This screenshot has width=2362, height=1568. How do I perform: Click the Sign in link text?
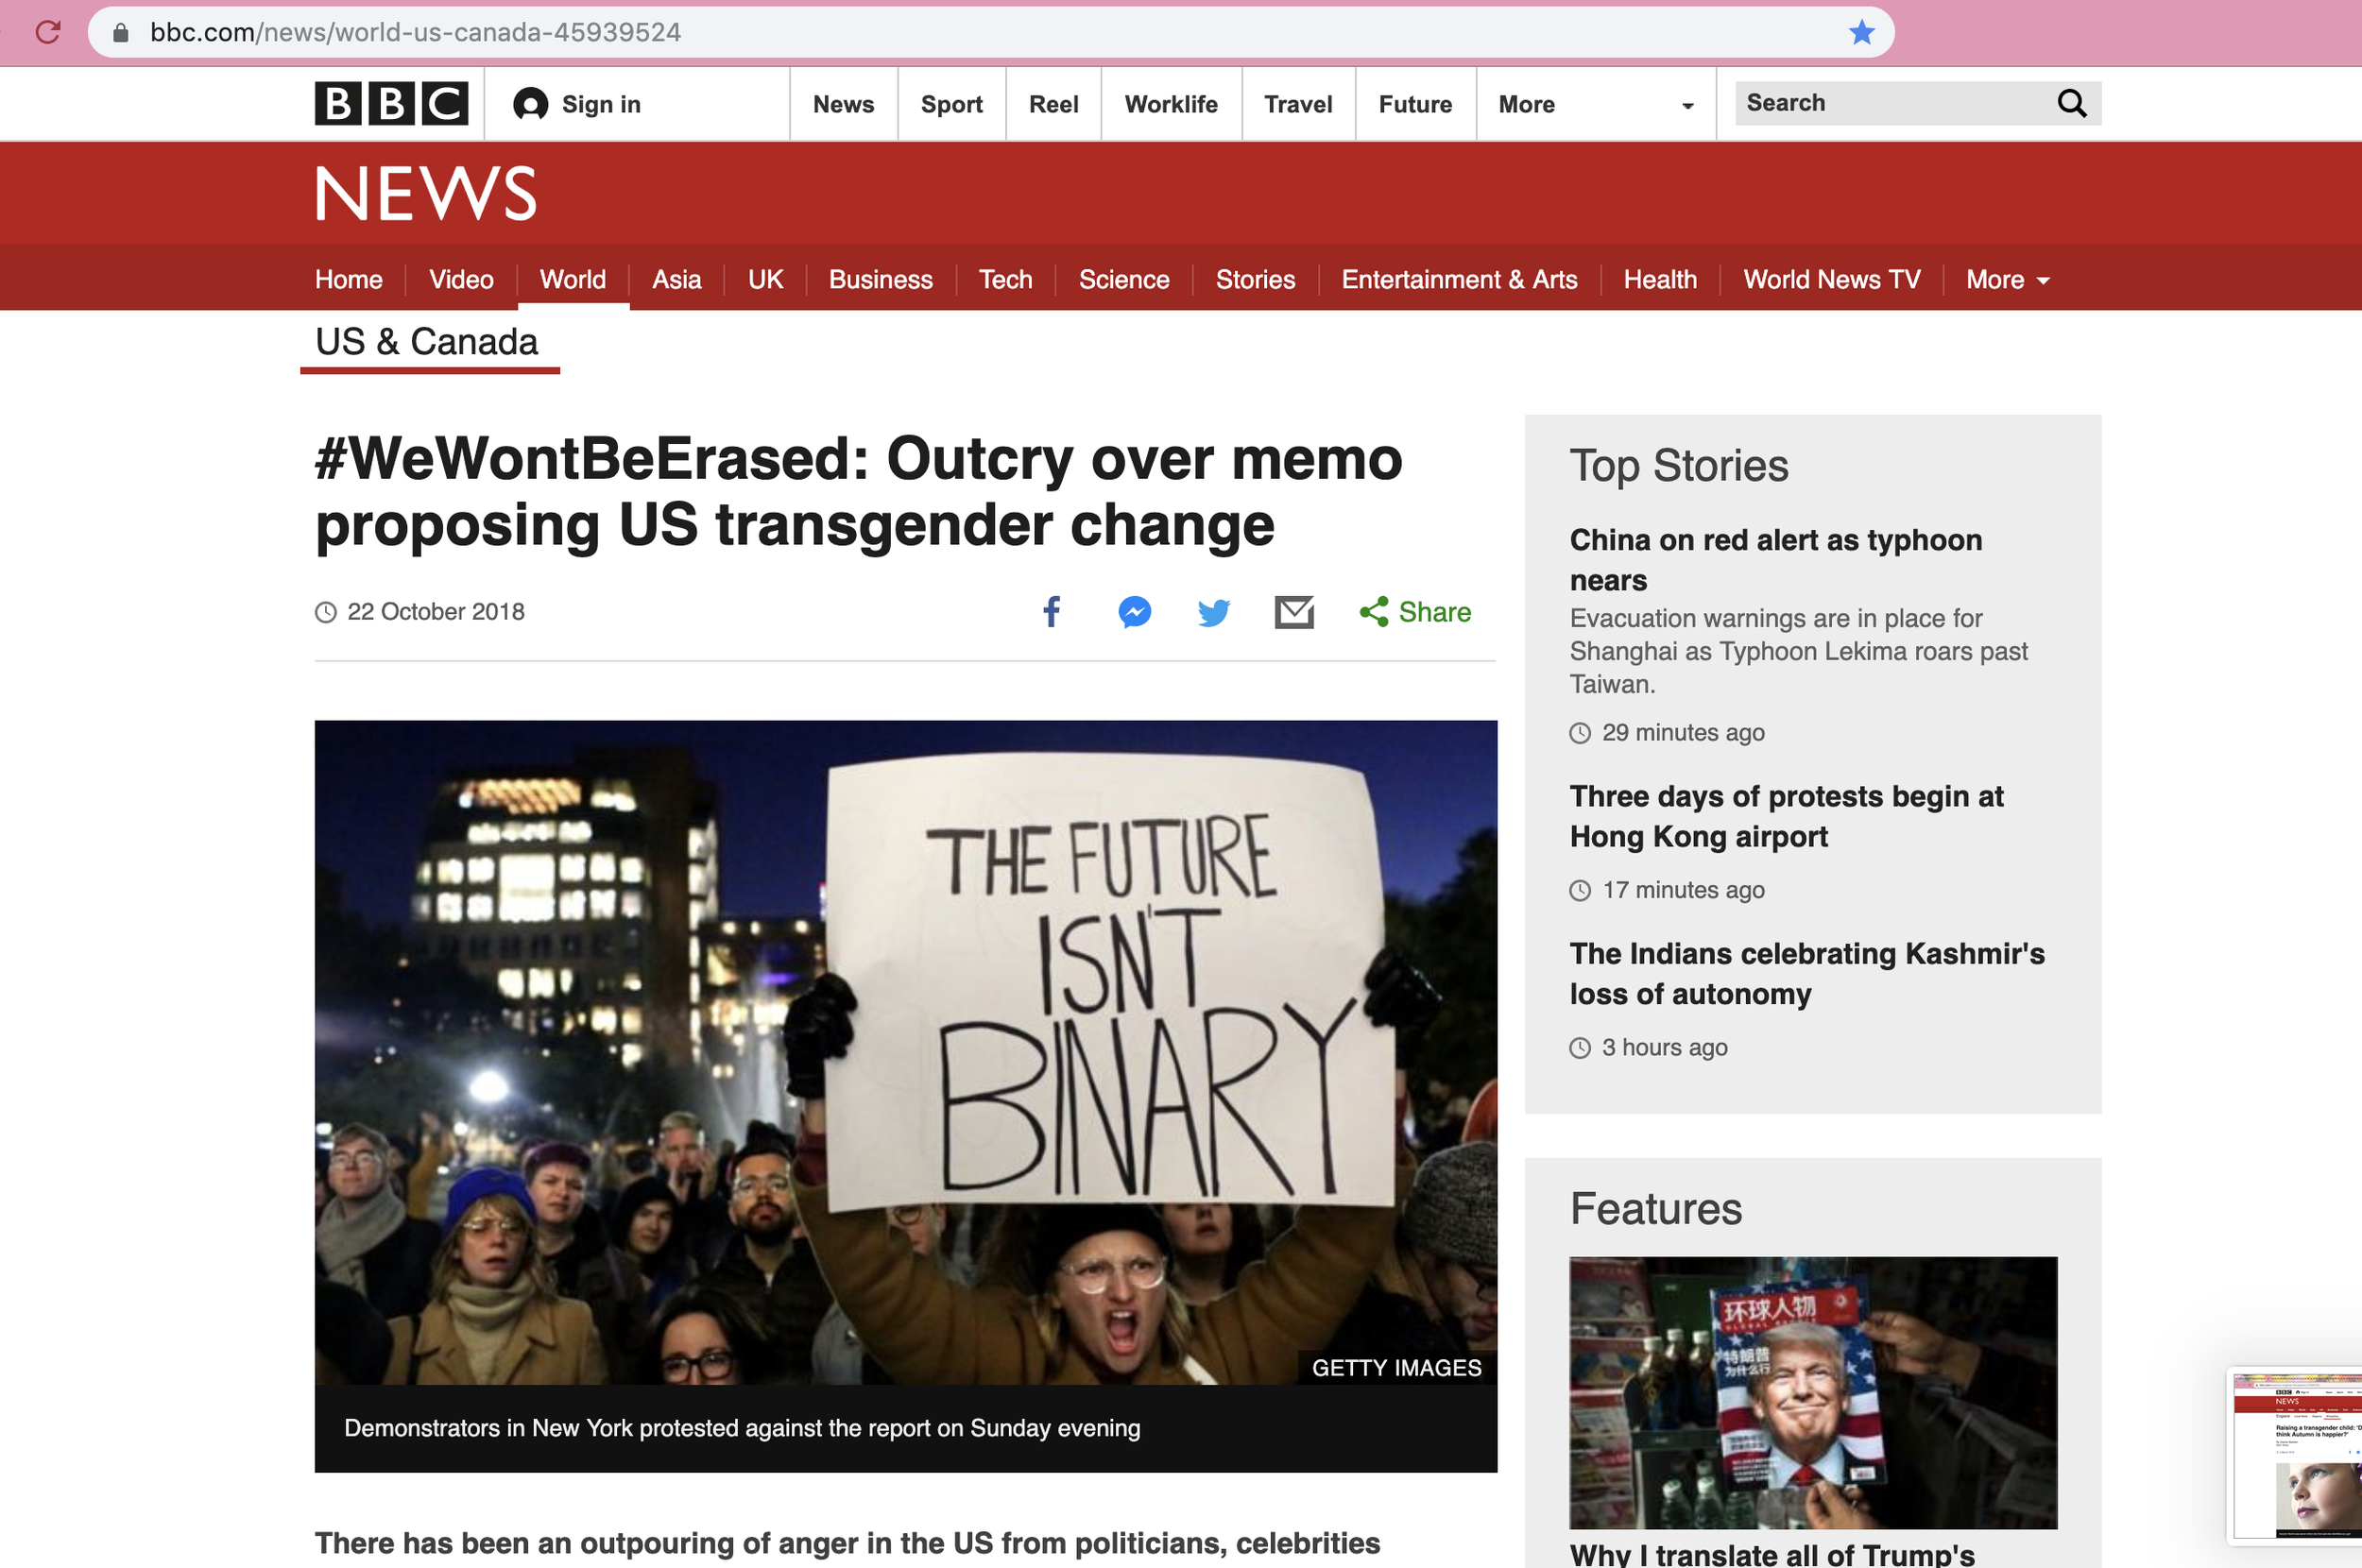point(601,104)
